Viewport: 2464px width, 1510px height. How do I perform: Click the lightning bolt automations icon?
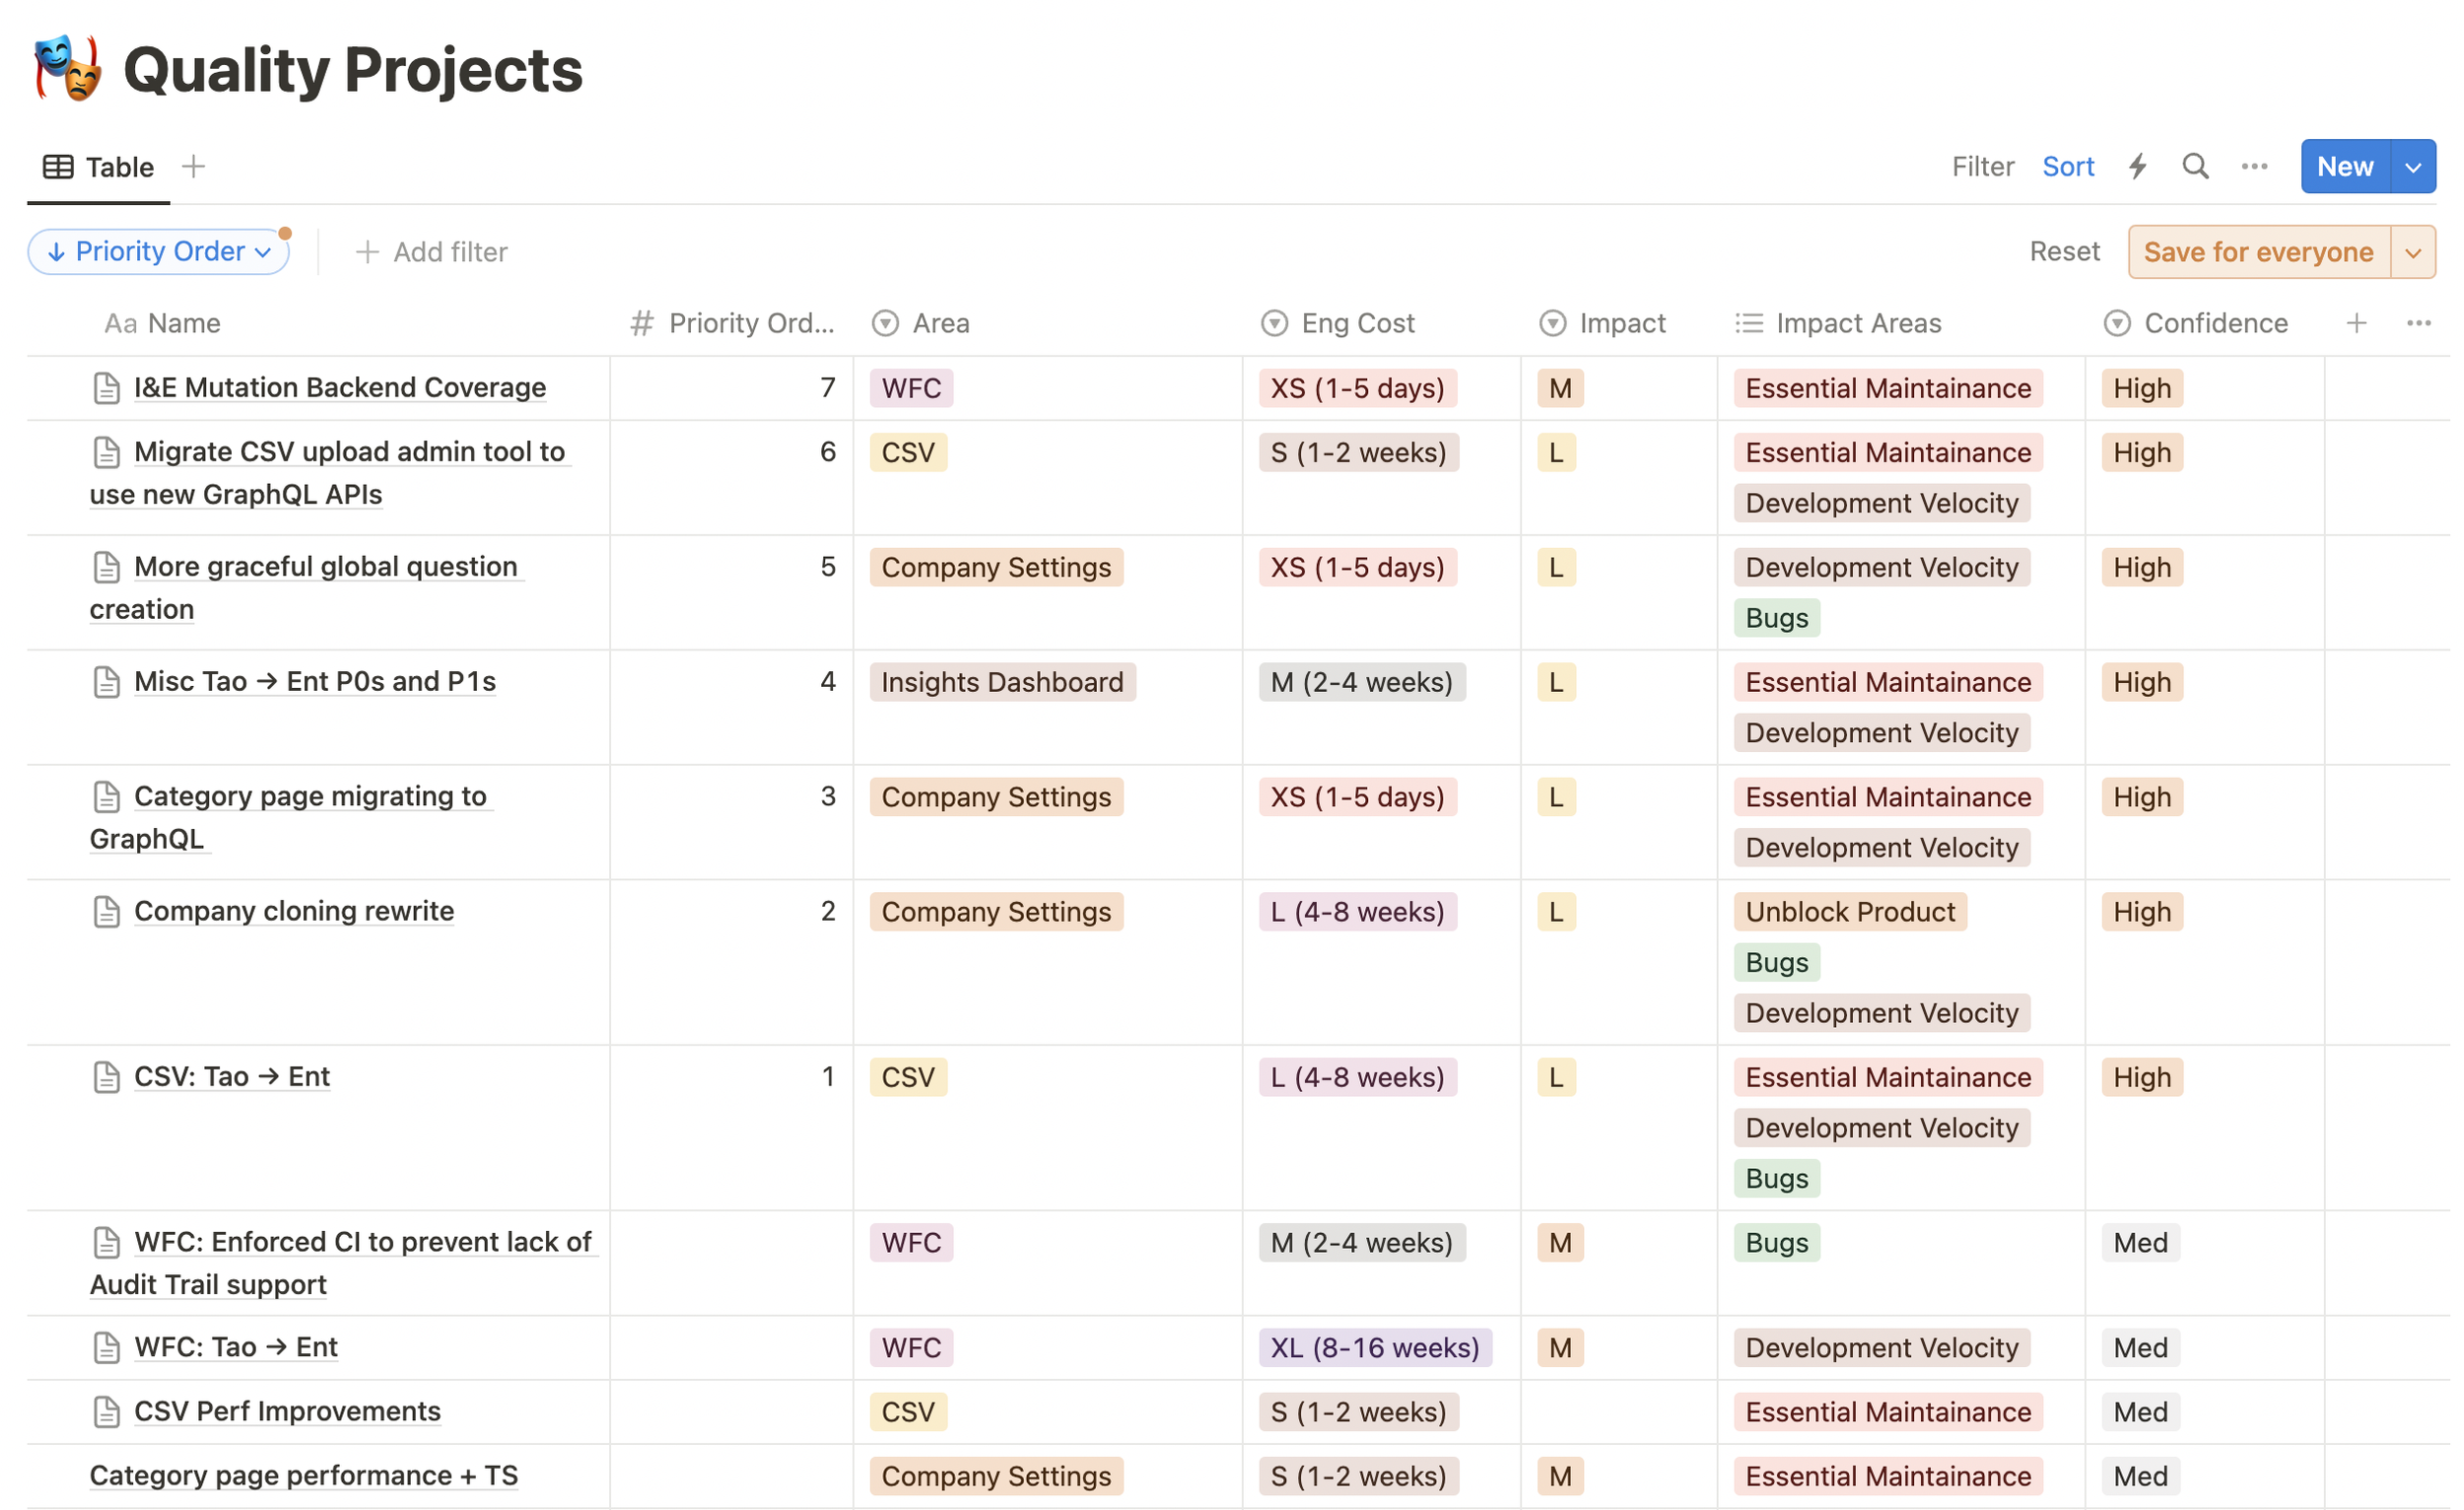coord(2137,166)
